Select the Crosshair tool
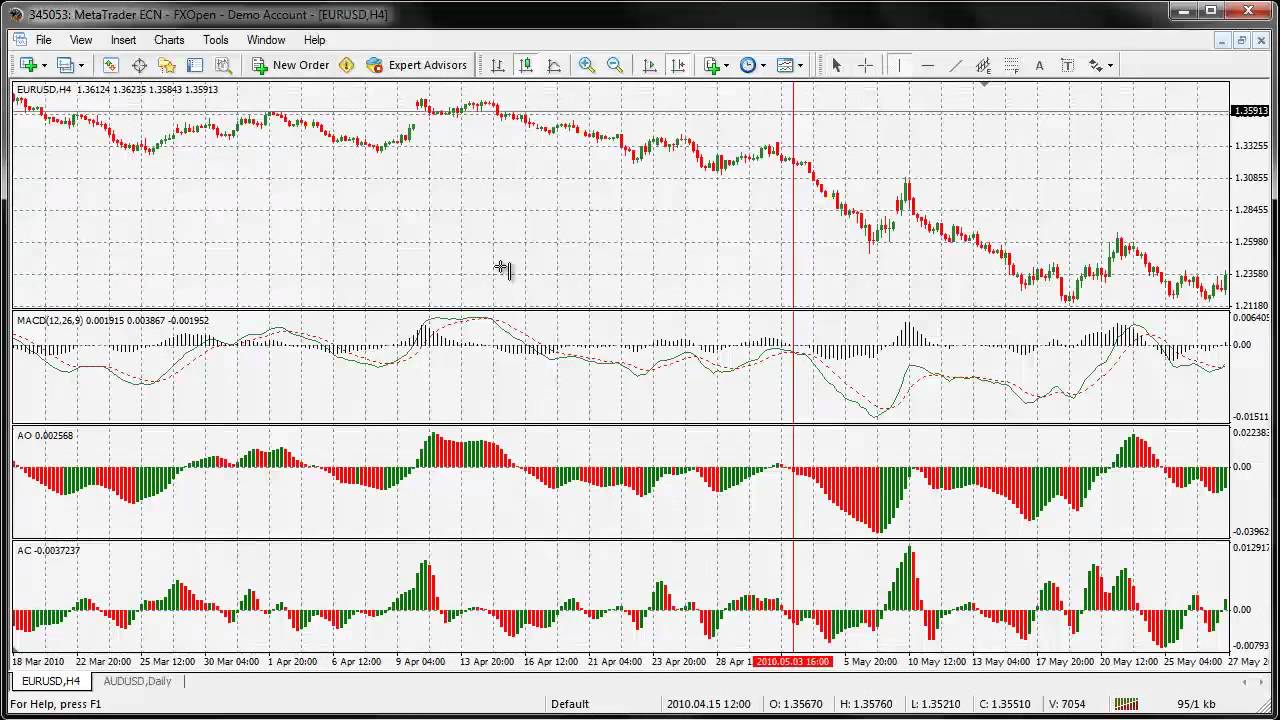The height and width of the screenshot is (720, 1280). pyautogui.click(x=865, y=65)
